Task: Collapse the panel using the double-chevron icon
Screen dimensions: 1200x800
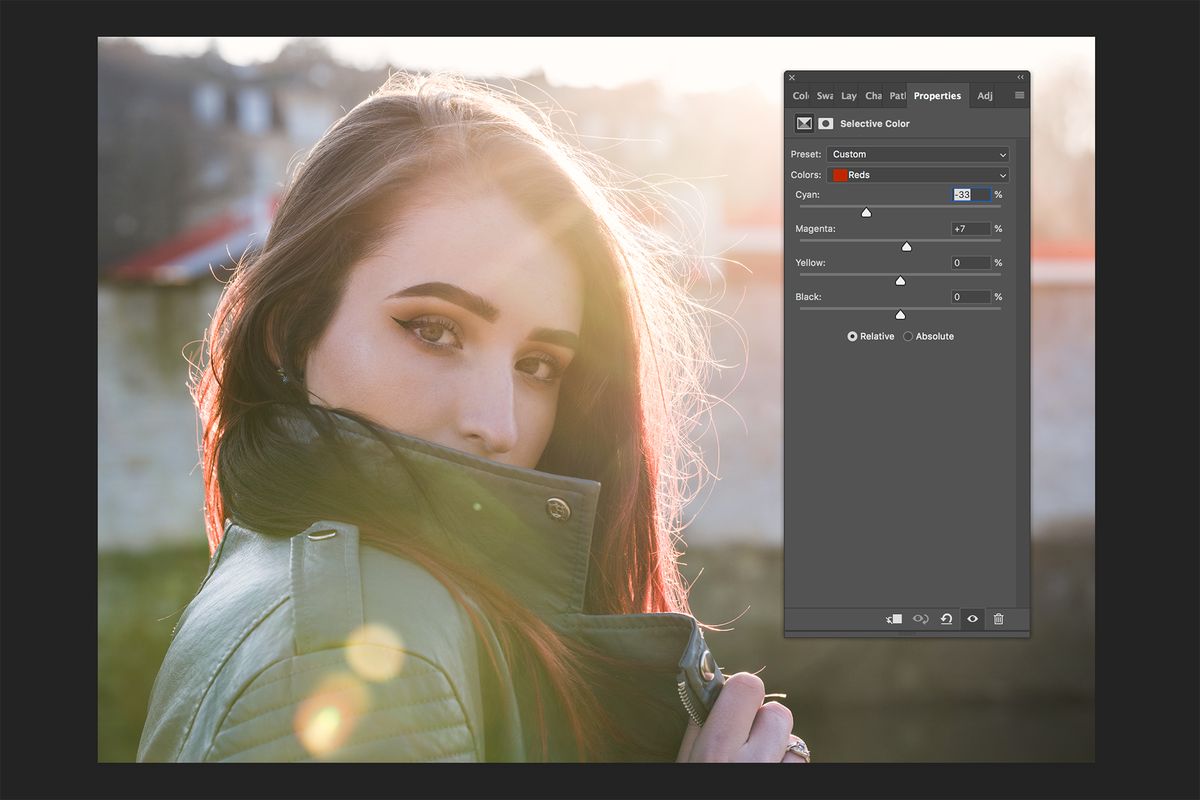Action: tap(1020, 77)
